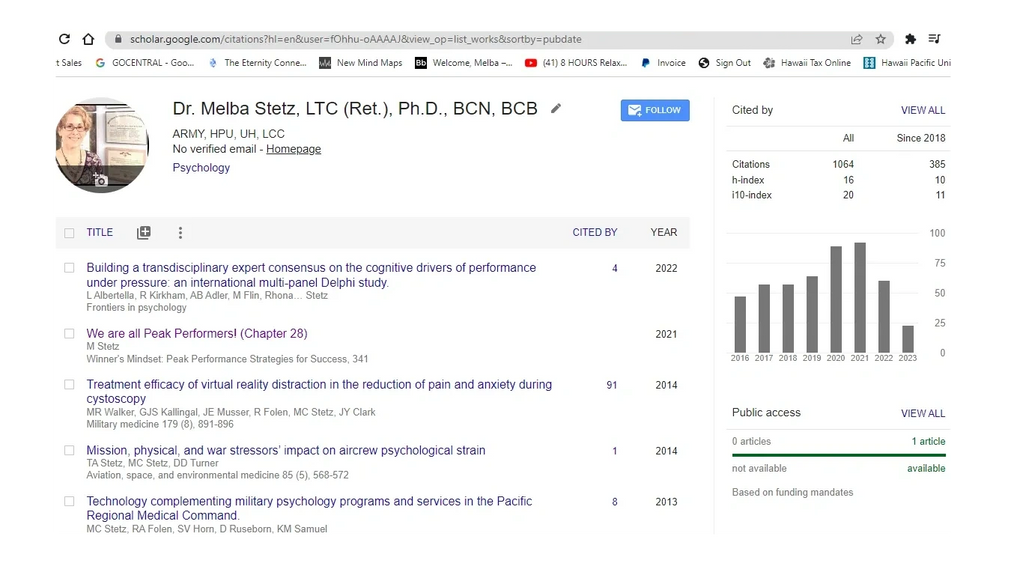Select the checkbox for We are all Peak Performers

point(69,334)
